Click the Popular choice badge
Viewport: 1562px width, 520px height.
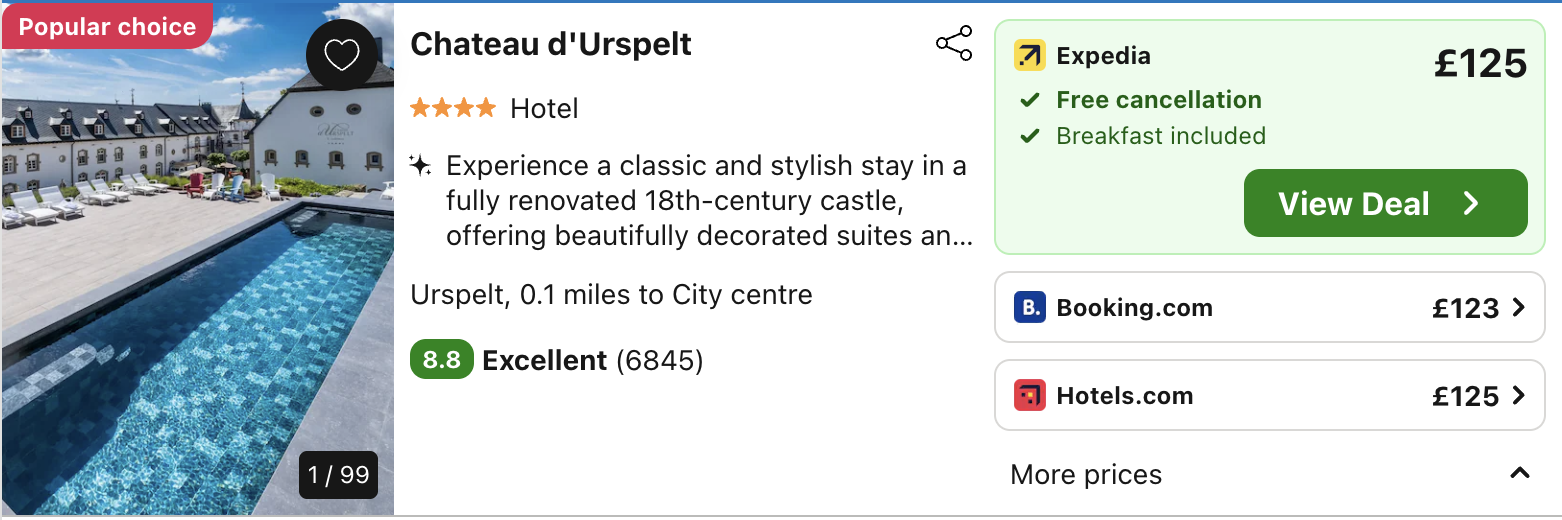[x=107, y=27]
